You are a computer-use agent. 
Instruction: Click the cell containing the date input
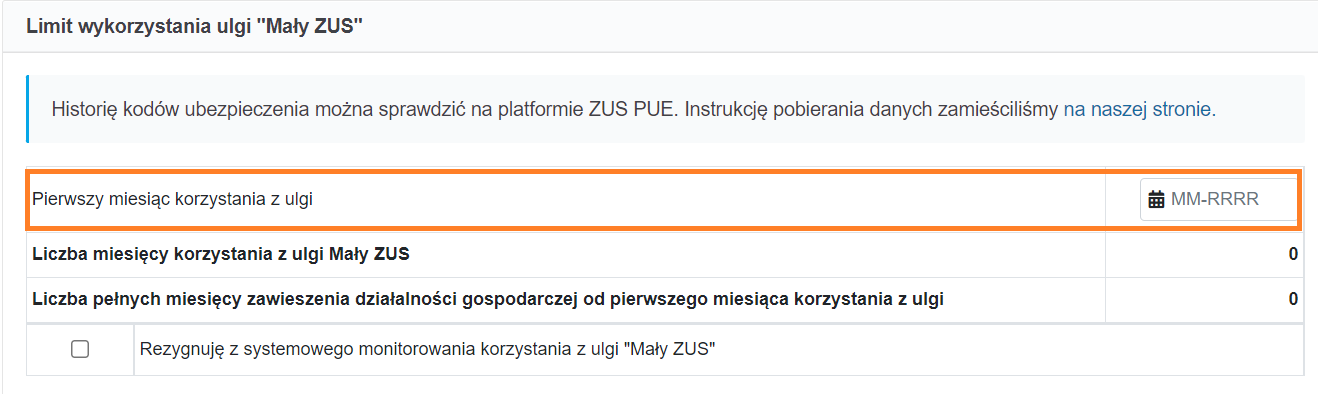tap(1204, 200)
